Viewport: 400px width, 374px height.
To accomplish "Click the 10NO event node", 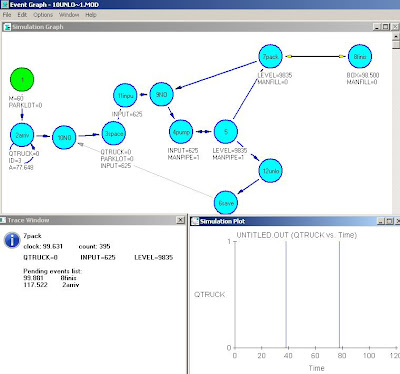I will click(x=64, y=137).
